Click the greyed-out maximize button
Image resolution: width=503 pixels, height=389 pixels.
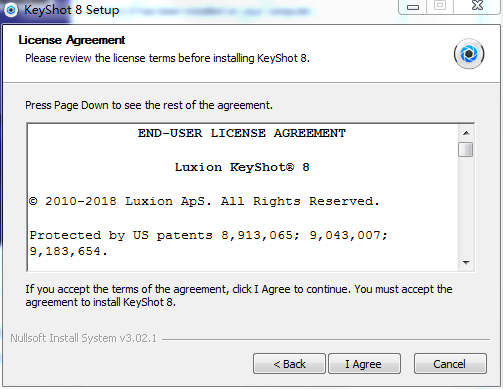click(440, 6)
